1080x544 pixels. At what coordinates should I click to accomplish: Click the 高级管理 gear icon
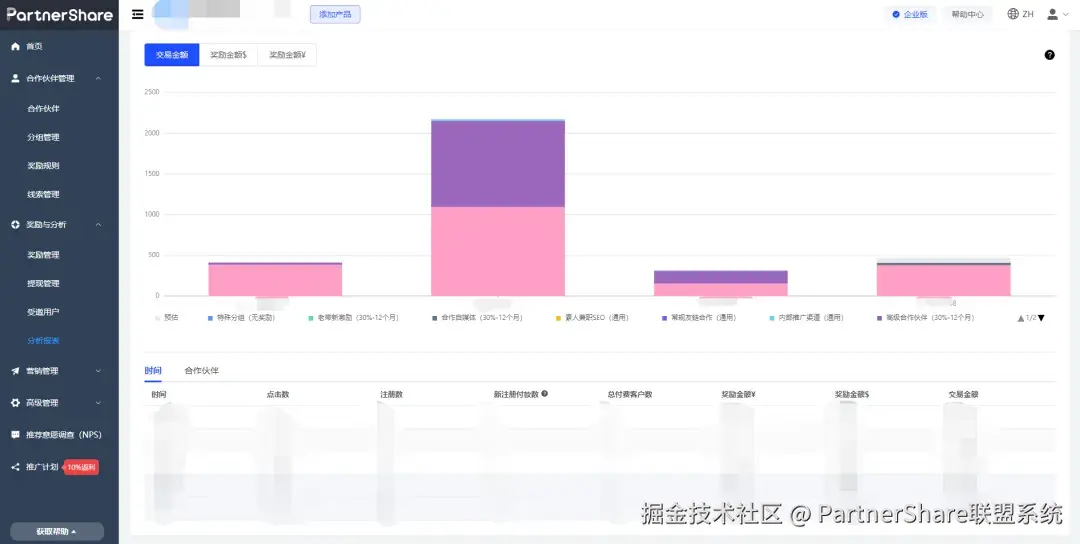coord(15,403)
